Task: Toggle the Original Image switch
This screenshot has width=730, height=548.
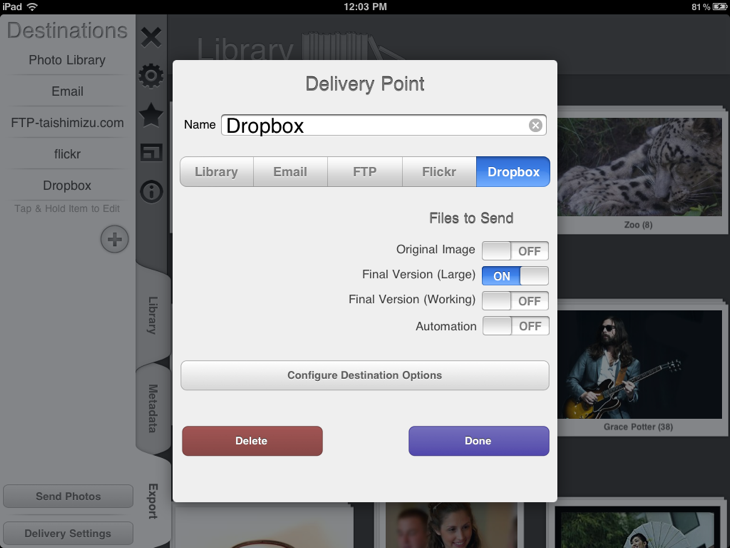Action: pyautogui.click(x=515, y=251)
